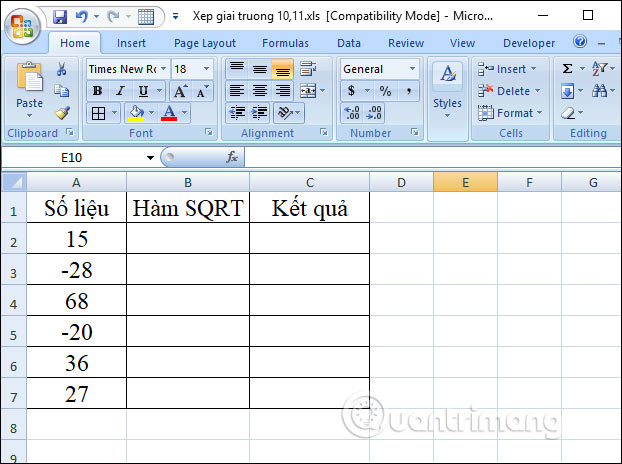Viewport: 622px width, 464px height.
Task: Open font color palette arrow
Action: point(184,113)
